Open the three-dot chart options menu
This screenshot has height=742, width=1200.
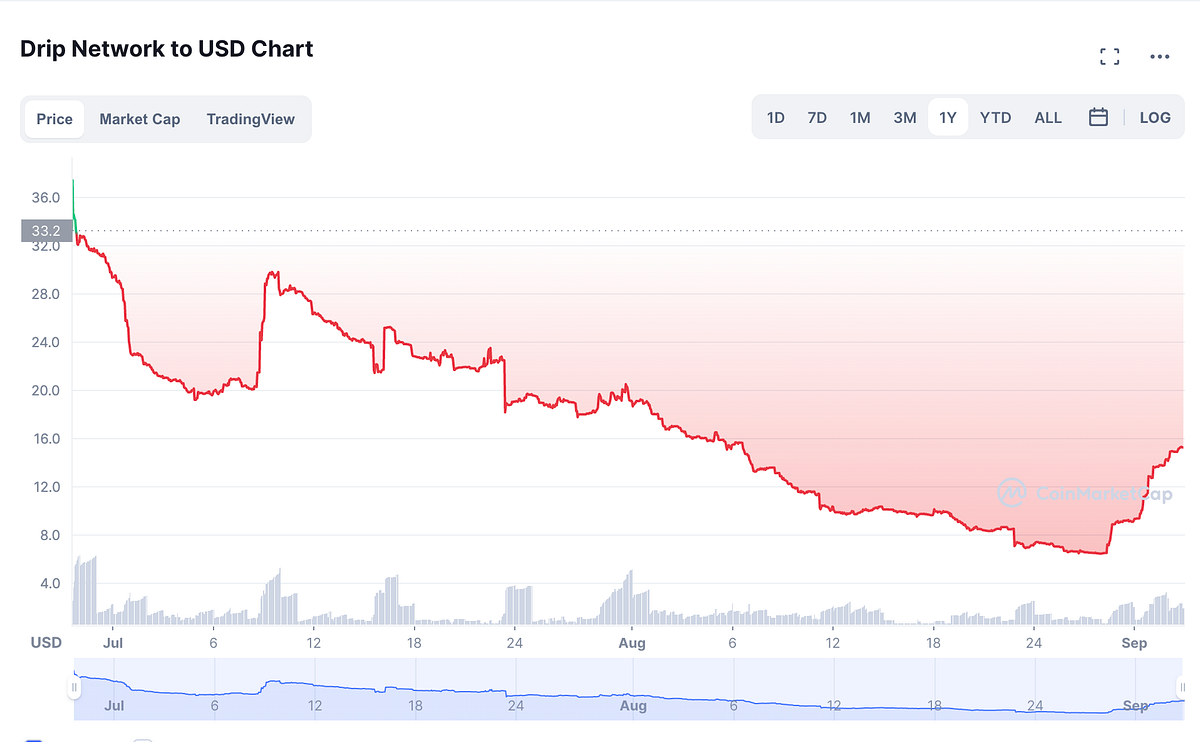point(1159,56)
